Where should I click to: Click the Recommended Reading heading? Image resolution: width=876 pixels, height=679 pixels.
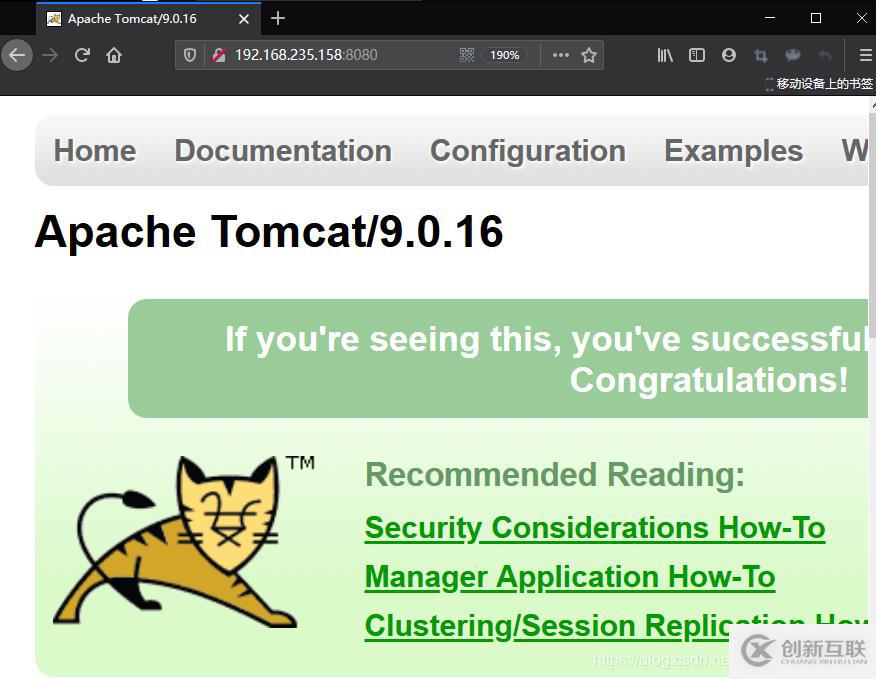point(555,475)
